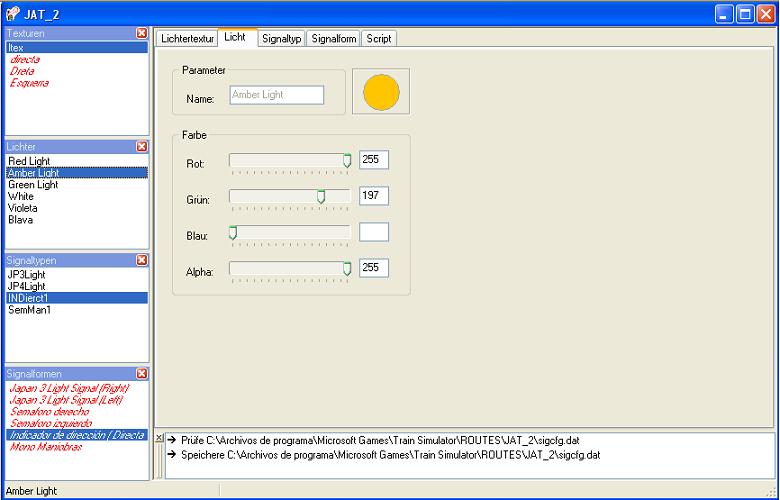Close the Texturen panel
The width and height of the screenshot is (780, 500).
pos(141,33)
